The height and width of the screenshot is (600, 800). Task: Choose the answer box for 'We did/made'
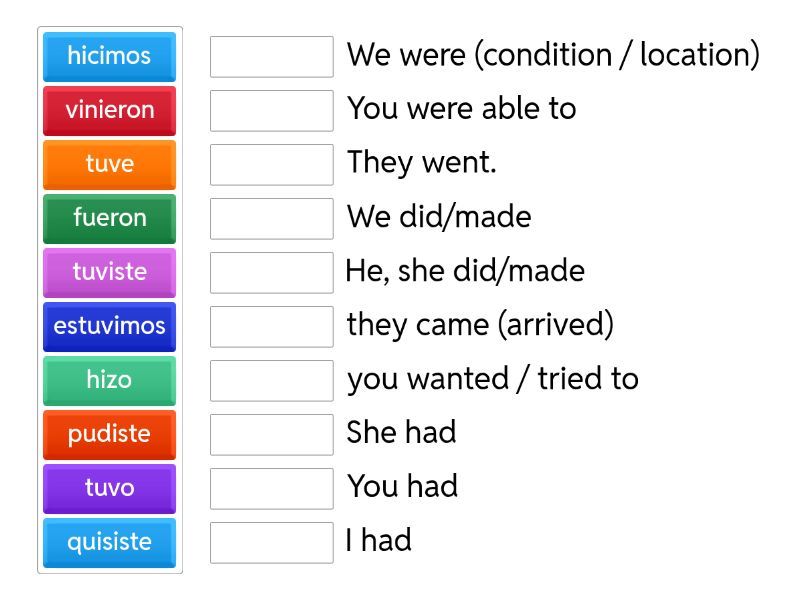point(271,218)
